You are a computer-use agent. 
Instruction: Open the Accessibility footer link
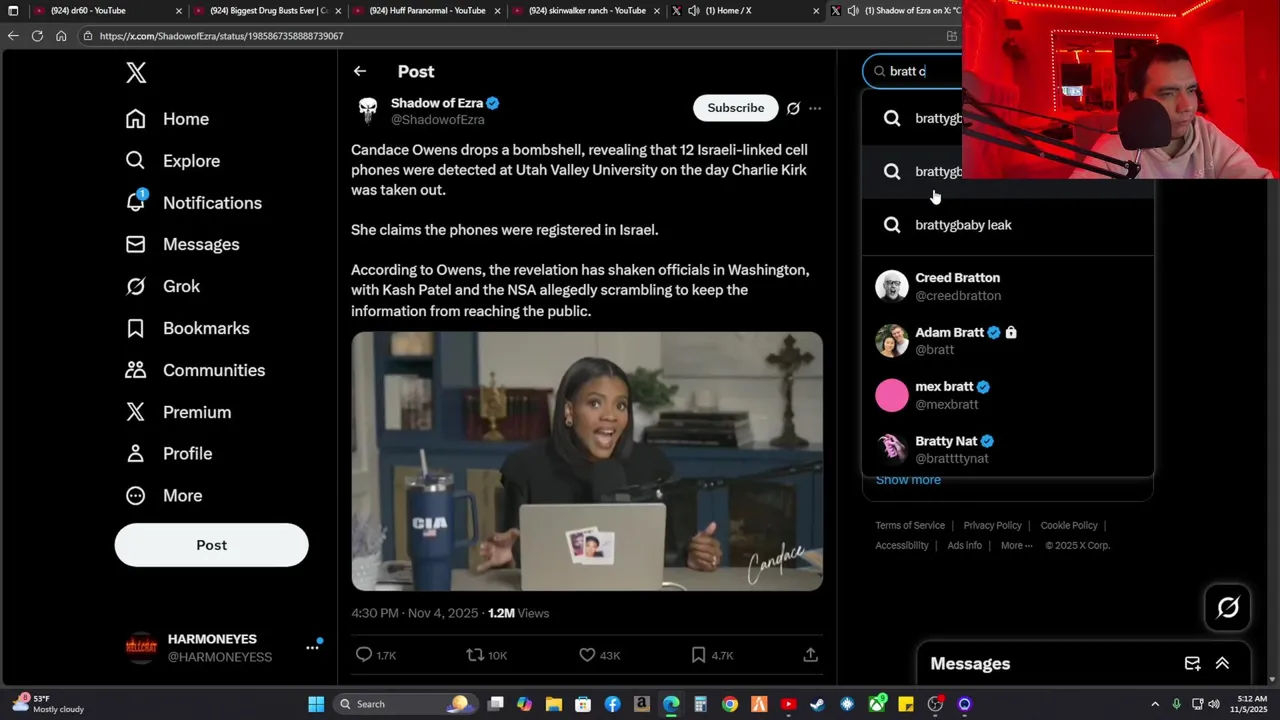tap(902, 545)
